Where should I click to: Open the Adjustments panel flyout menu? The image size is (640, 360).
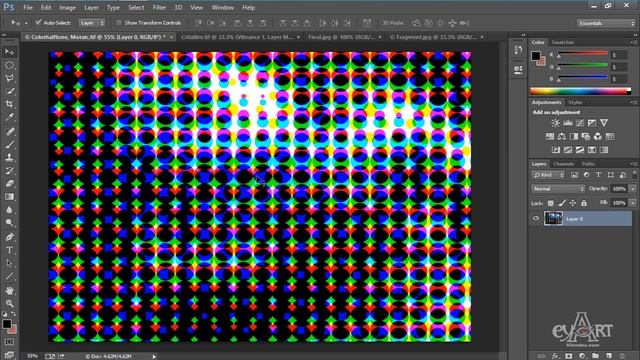point(633,102)
